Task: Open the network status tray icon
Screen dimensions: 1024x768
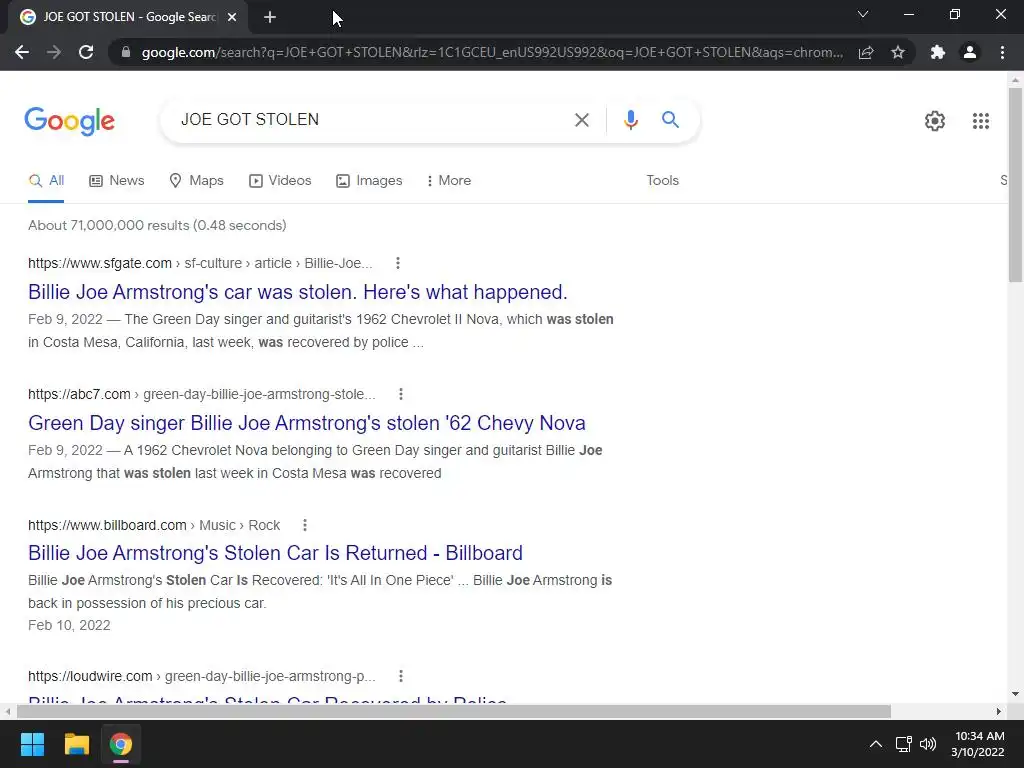Action: (x=903, y=744)
